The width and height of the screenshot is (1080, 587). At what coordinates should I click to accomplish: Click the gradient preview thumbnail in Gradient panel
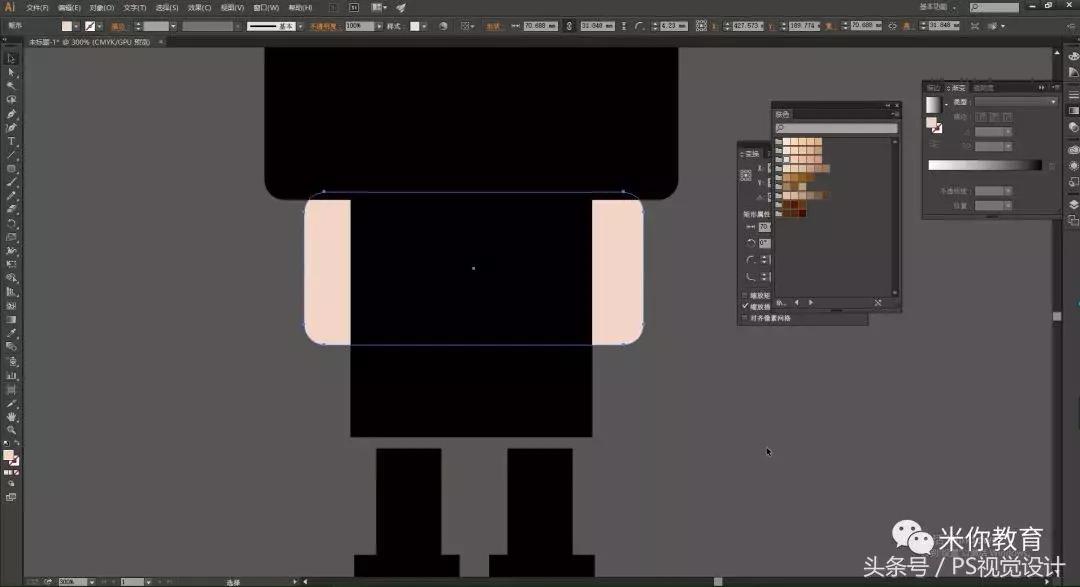pyautogui.click(x=932, y=104)
